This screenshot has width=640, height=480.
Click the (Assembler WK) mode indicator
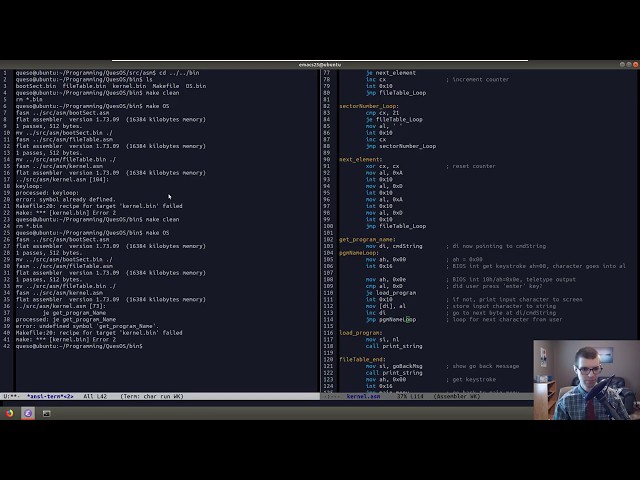click(457, 396)
